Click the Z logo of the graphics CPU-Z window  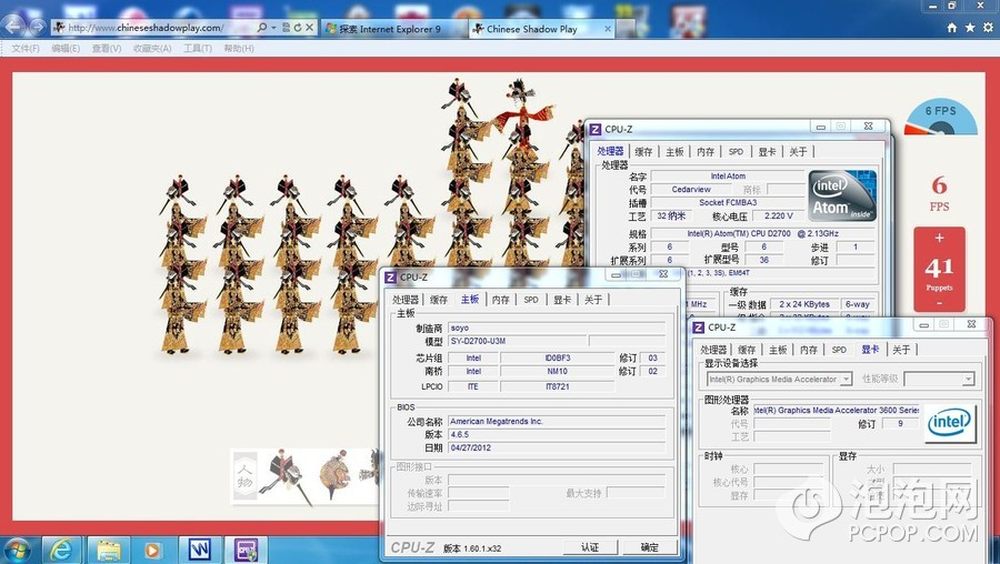698,327
